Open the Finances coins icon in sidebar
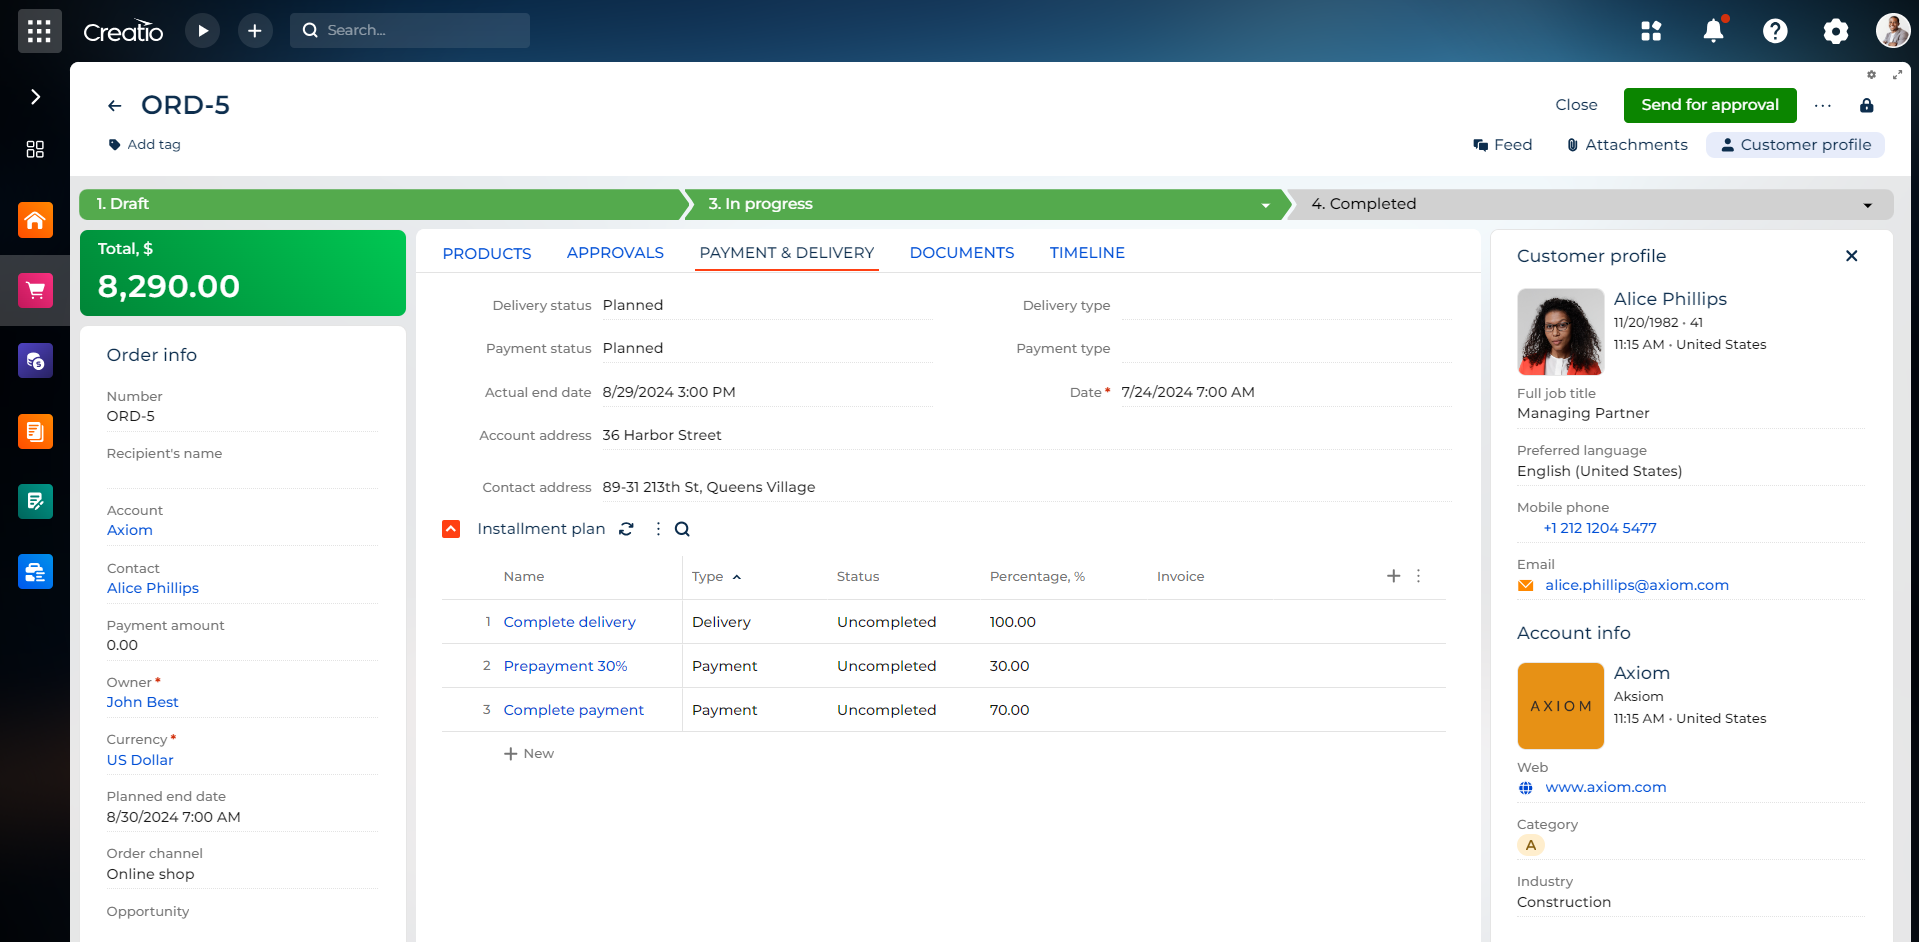The image size is (1919, 942). click(x=36, y=360)
